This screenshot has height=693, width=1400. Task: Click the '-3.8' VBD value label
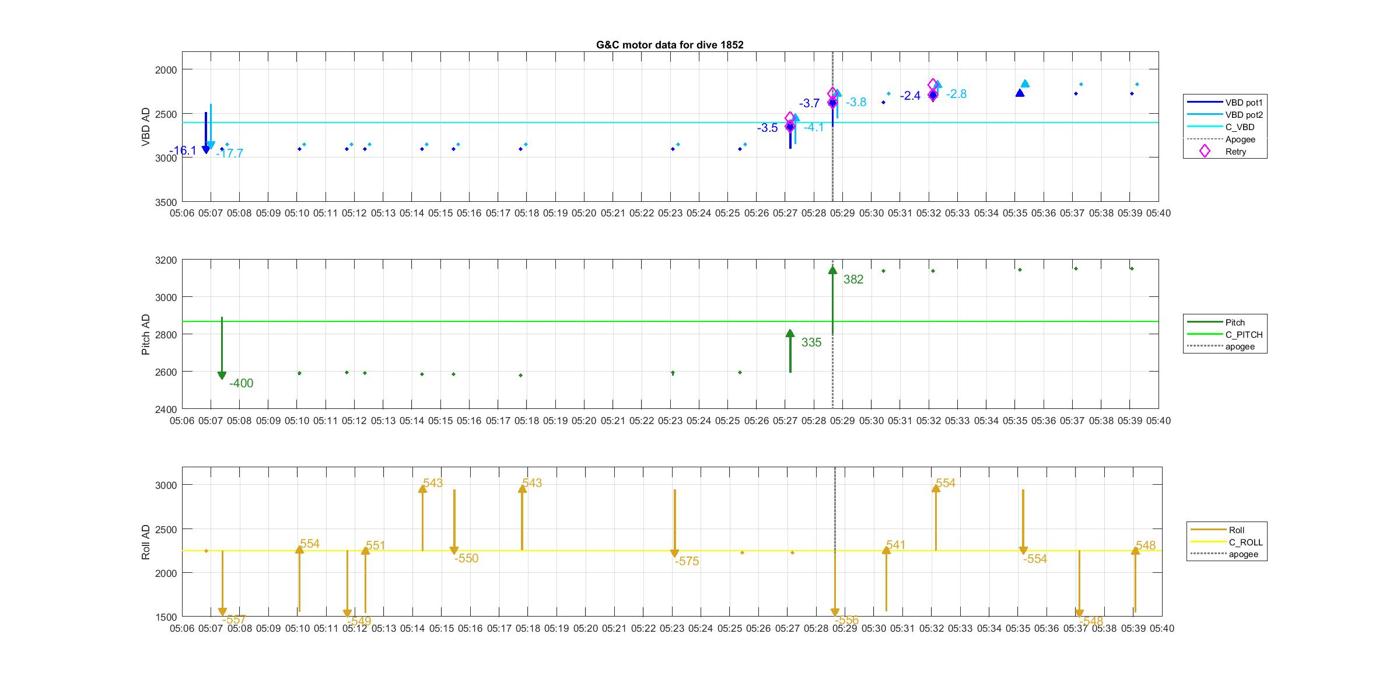[857, 102]
